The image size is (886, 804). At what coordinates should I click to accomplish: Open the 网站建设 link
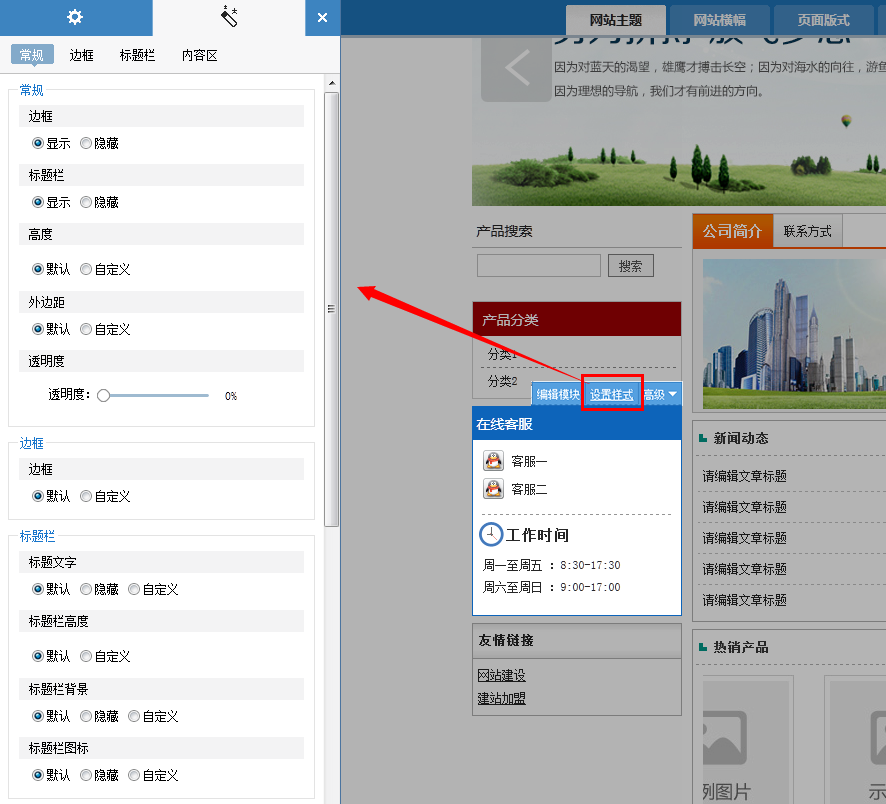(501, 676)
